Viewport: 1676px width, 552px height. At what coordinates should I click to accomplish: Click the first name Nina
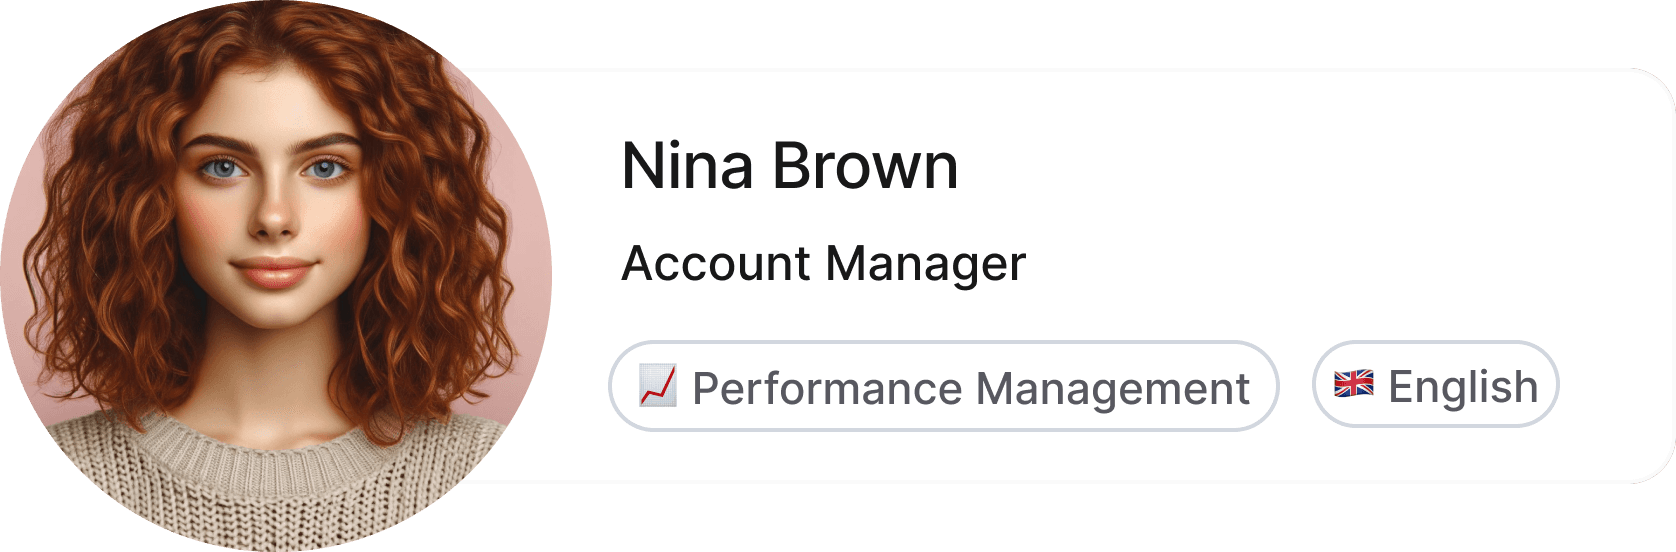tap(687, 166)
